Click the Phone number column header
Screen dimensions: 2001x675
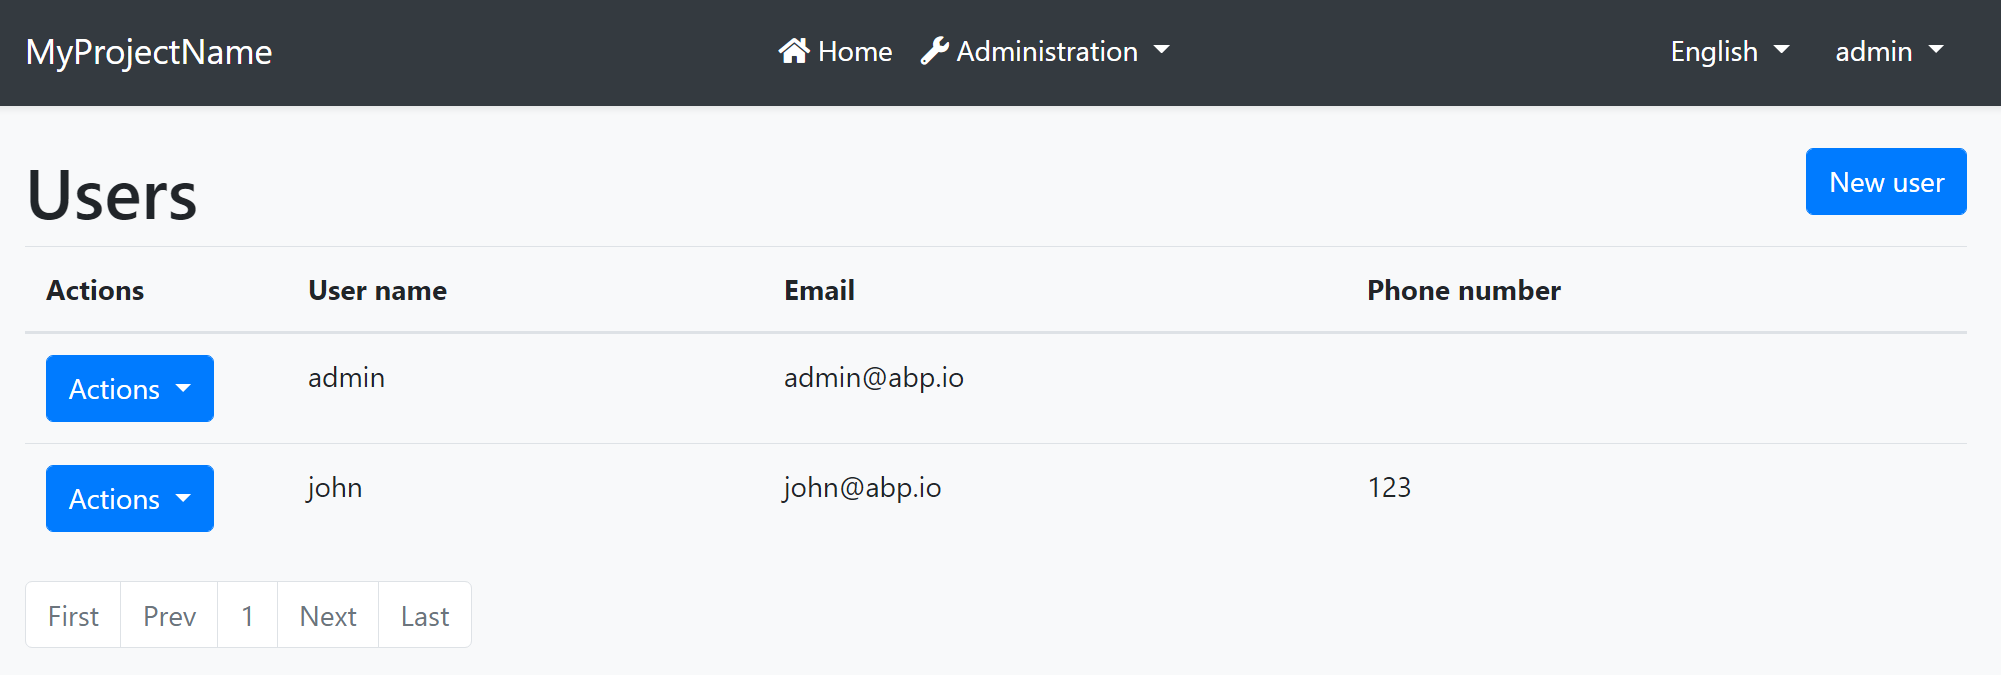[x=1462, y=290]
